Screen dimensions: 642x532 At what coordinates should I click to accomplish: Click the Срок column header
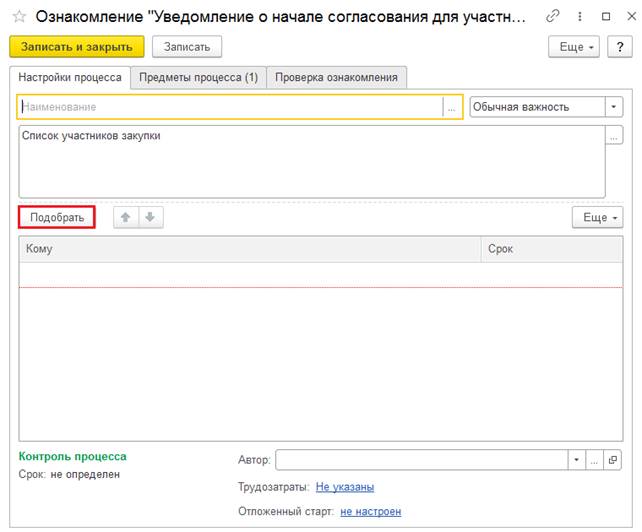(x=552, y=249)
